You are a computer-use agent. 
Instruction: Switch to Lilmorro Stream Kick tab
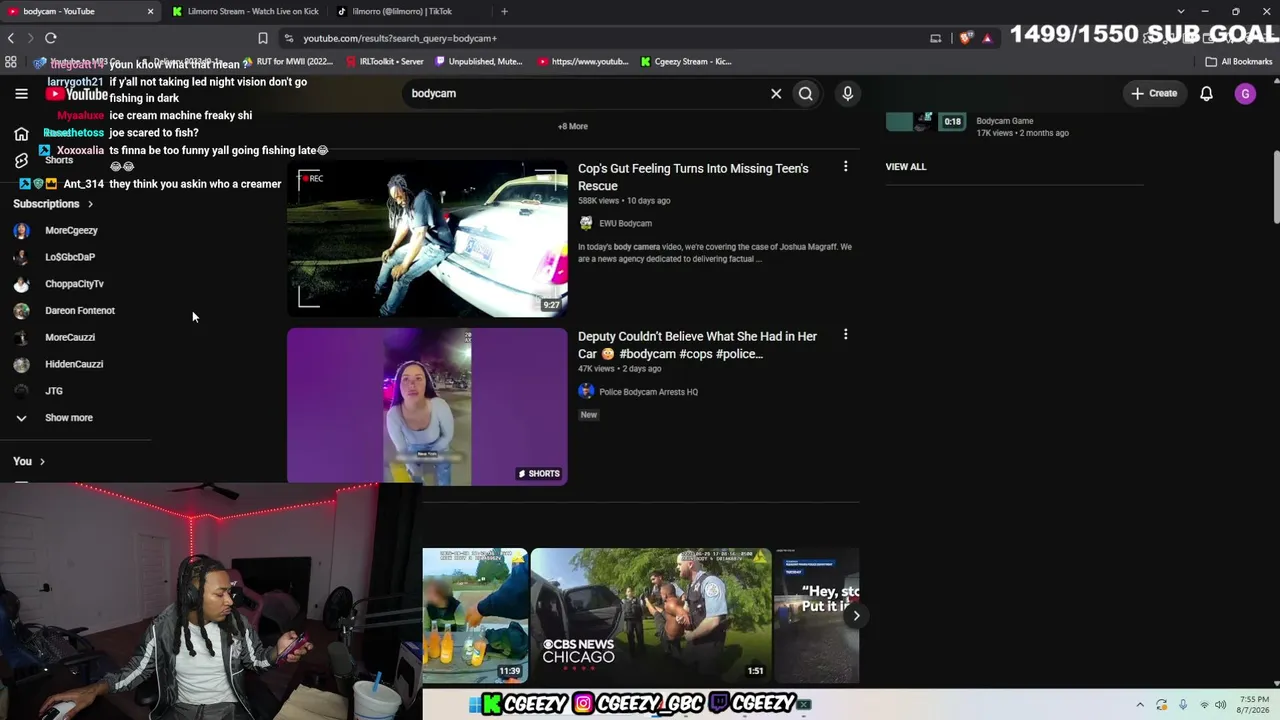pyautogui.click(x=245, y=11)
